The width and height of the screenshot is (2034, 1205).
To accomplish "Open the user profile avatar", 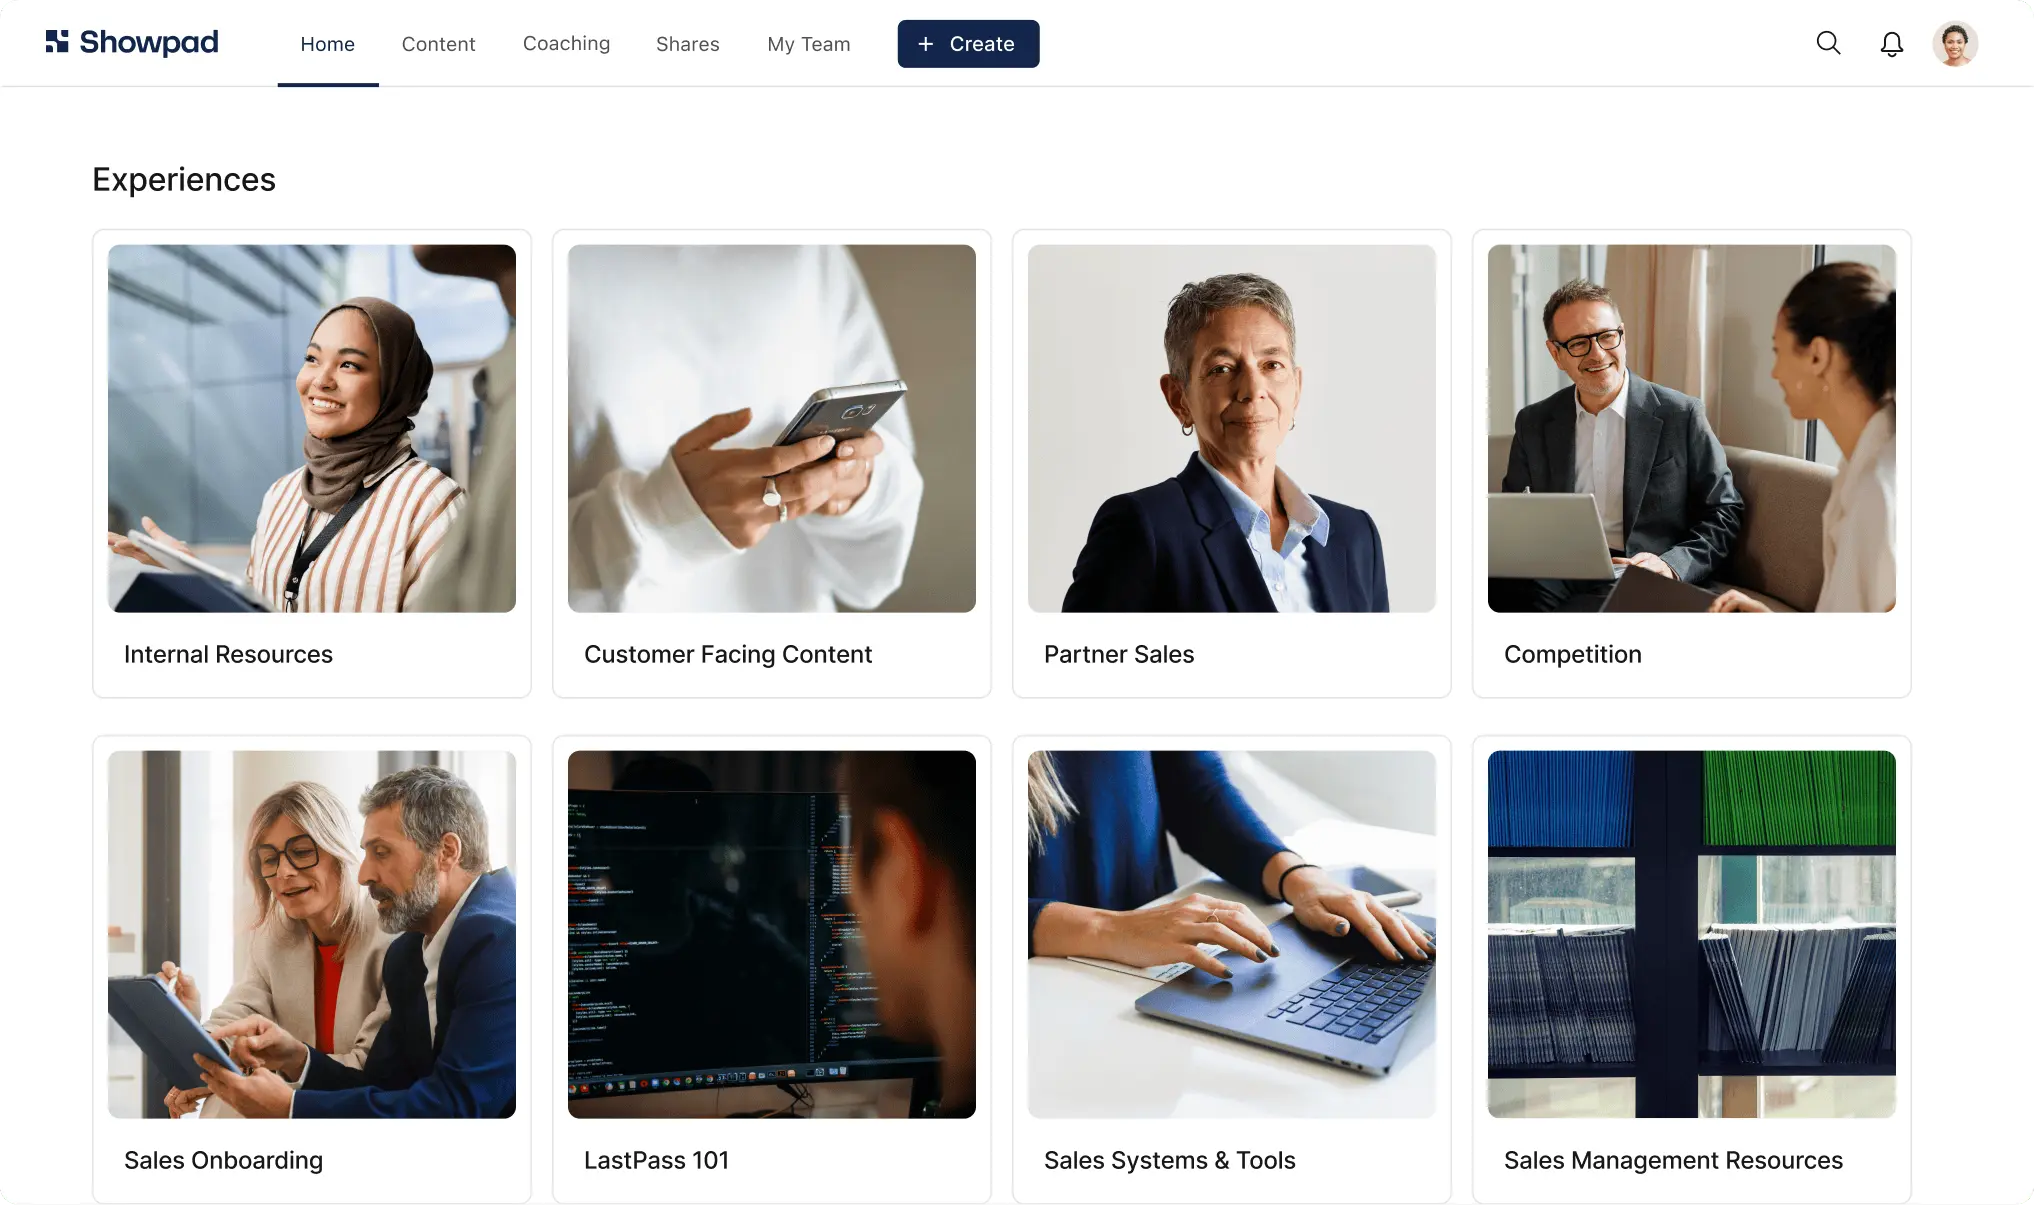I will coord(1954,44).
